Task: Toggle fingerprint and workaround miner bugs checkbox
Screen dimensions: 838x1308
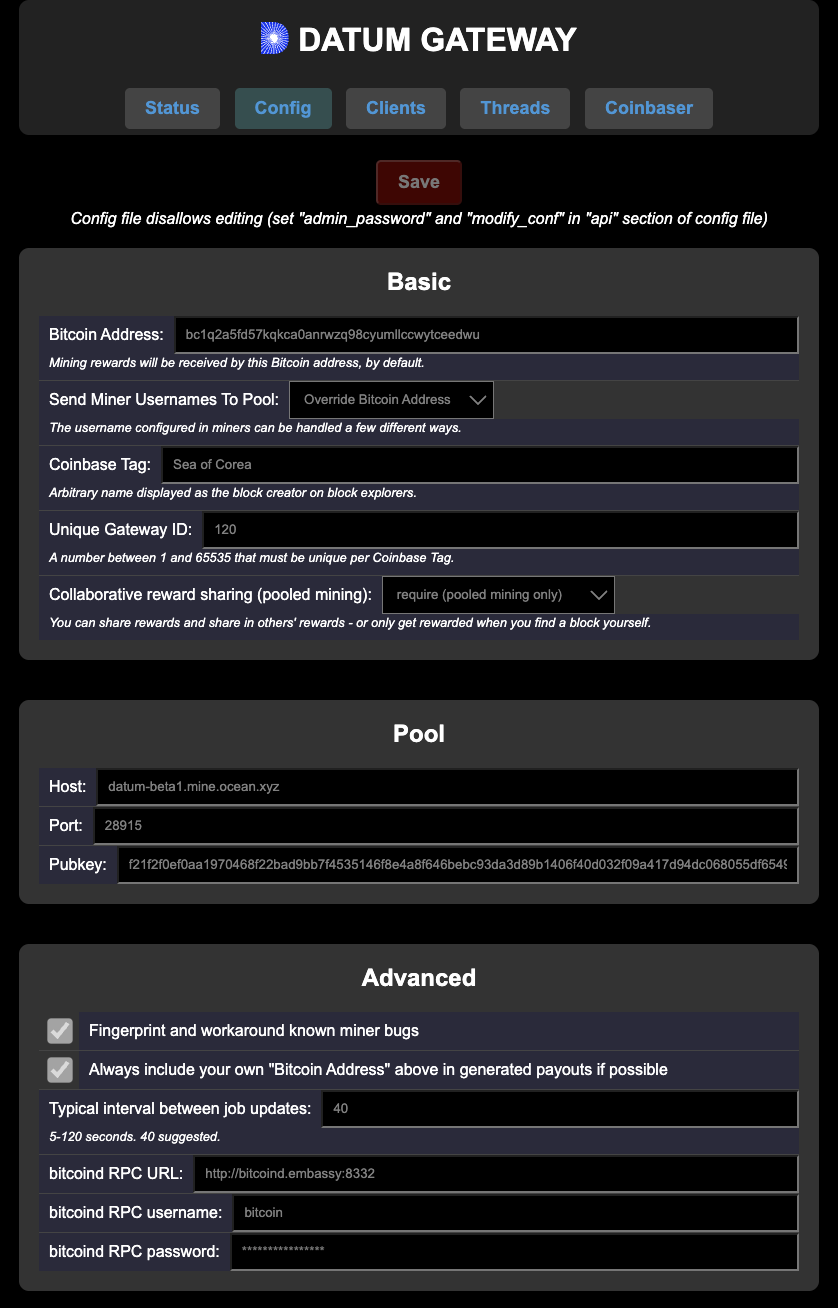Action: coord(60,1031)
